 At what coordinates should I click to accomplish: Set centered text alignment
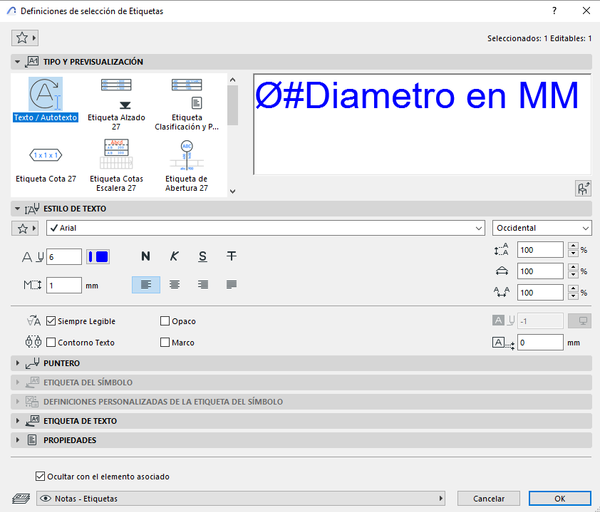[x=174, y=285]
